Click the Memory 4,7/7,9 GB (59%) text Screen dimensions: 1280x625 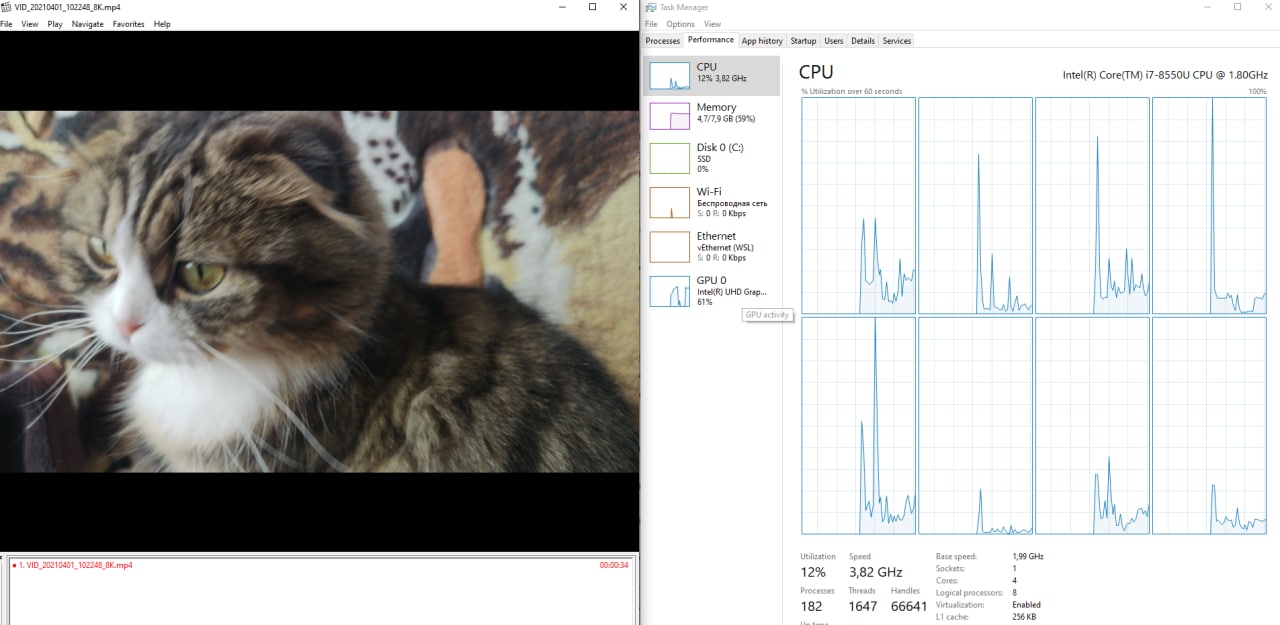[x=726, y=119]
